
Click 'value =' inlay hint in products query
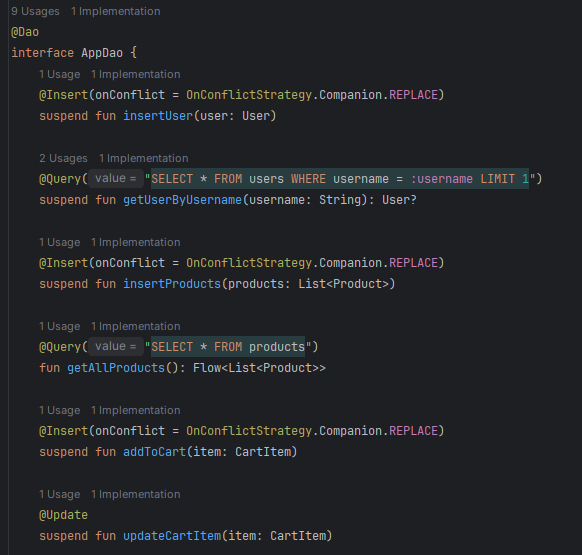[116, 347]
